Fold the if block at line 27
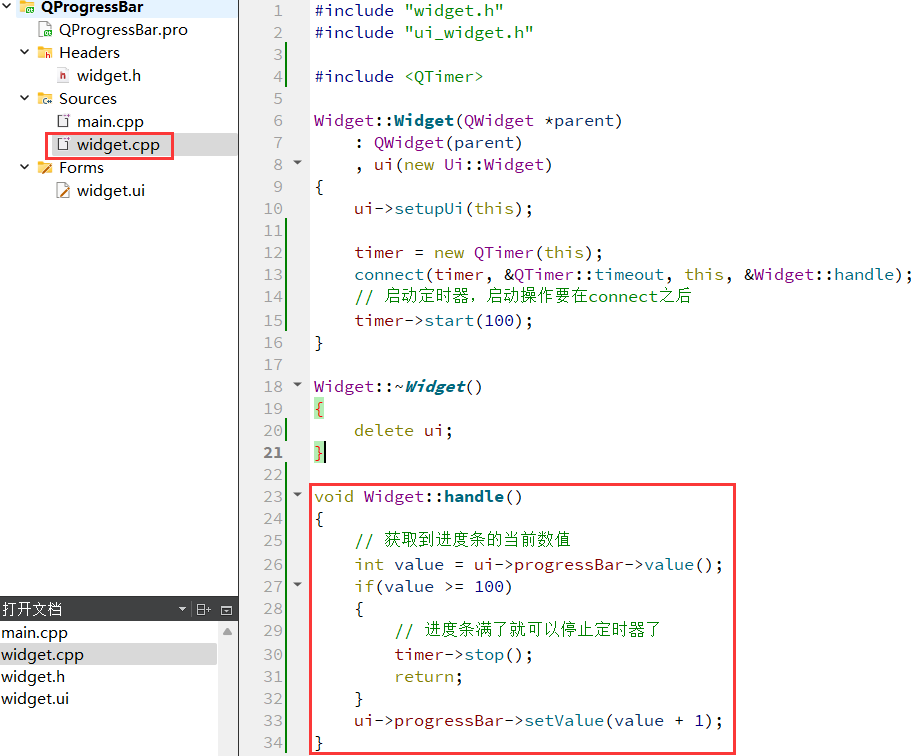The width and height of the screenshot is (922, 756). (298, 584)
